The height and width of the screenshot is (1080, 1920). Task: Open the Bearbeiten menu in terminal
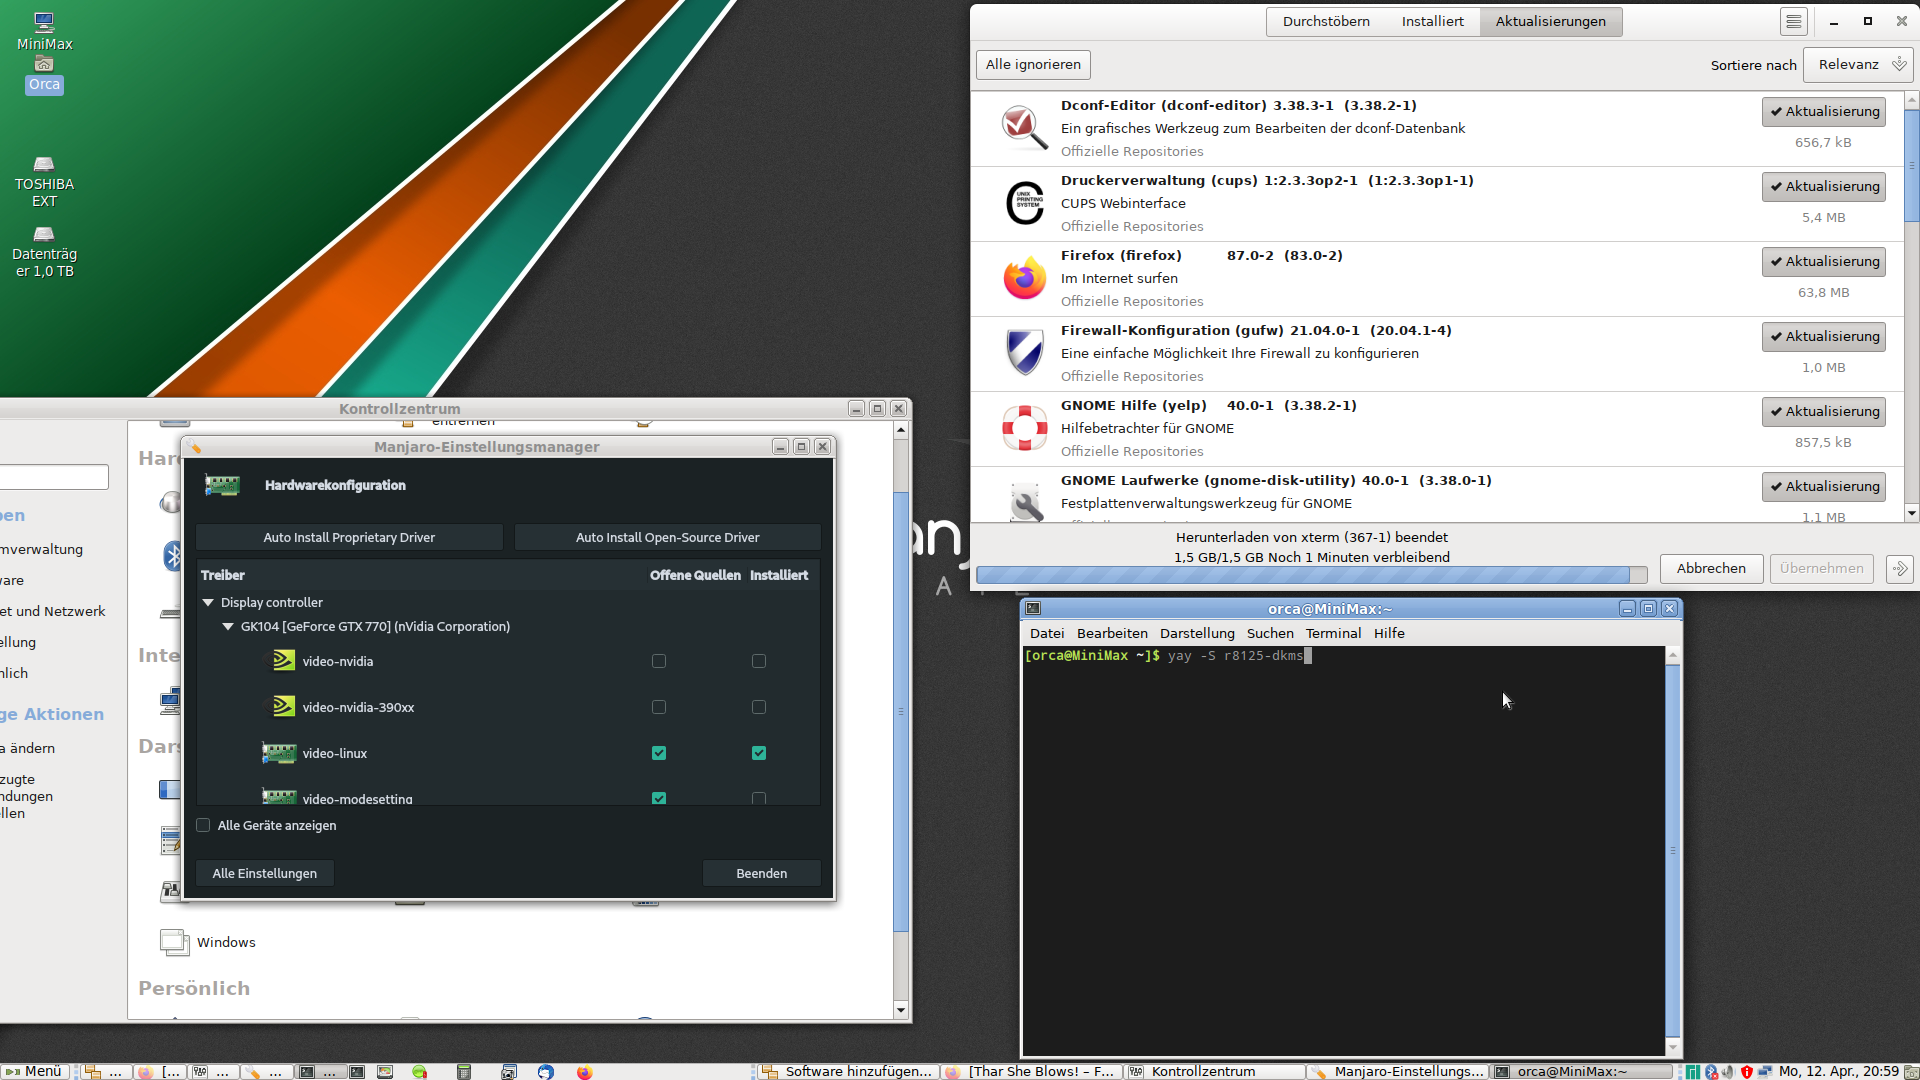(x=1112, y=633)
